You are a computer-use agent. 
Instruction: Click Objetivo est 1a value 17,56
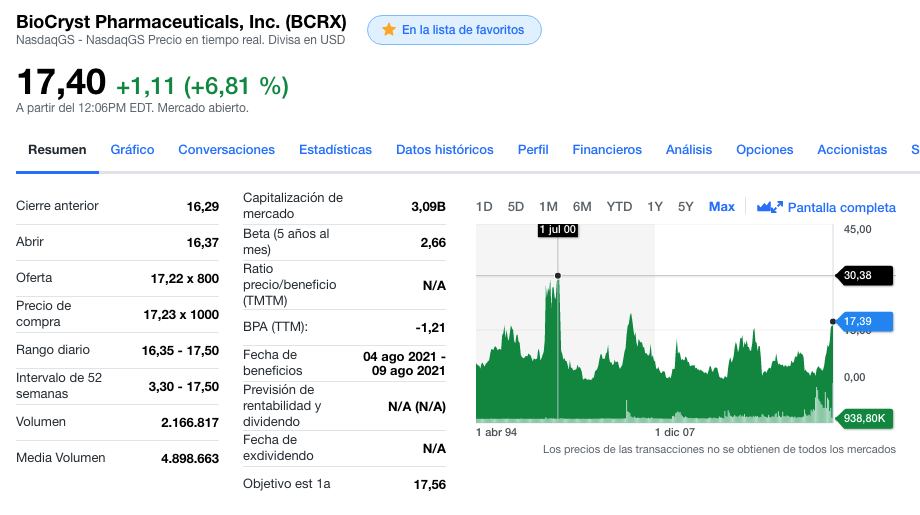coord(430,484)
